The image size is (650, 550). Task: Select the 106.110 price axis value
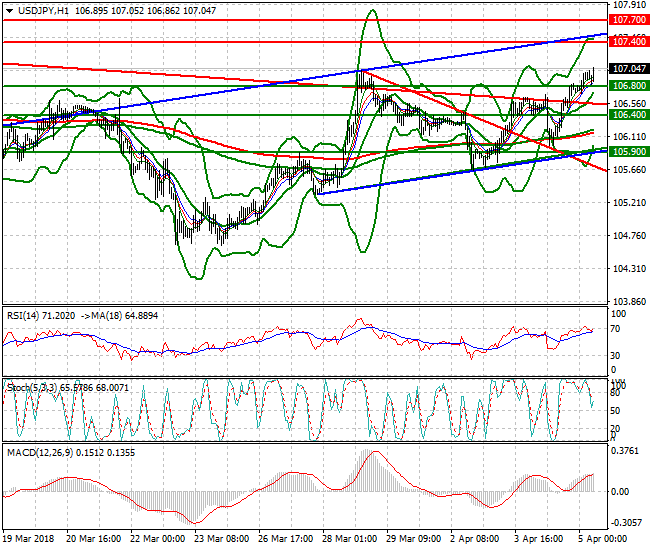(629, 136)
